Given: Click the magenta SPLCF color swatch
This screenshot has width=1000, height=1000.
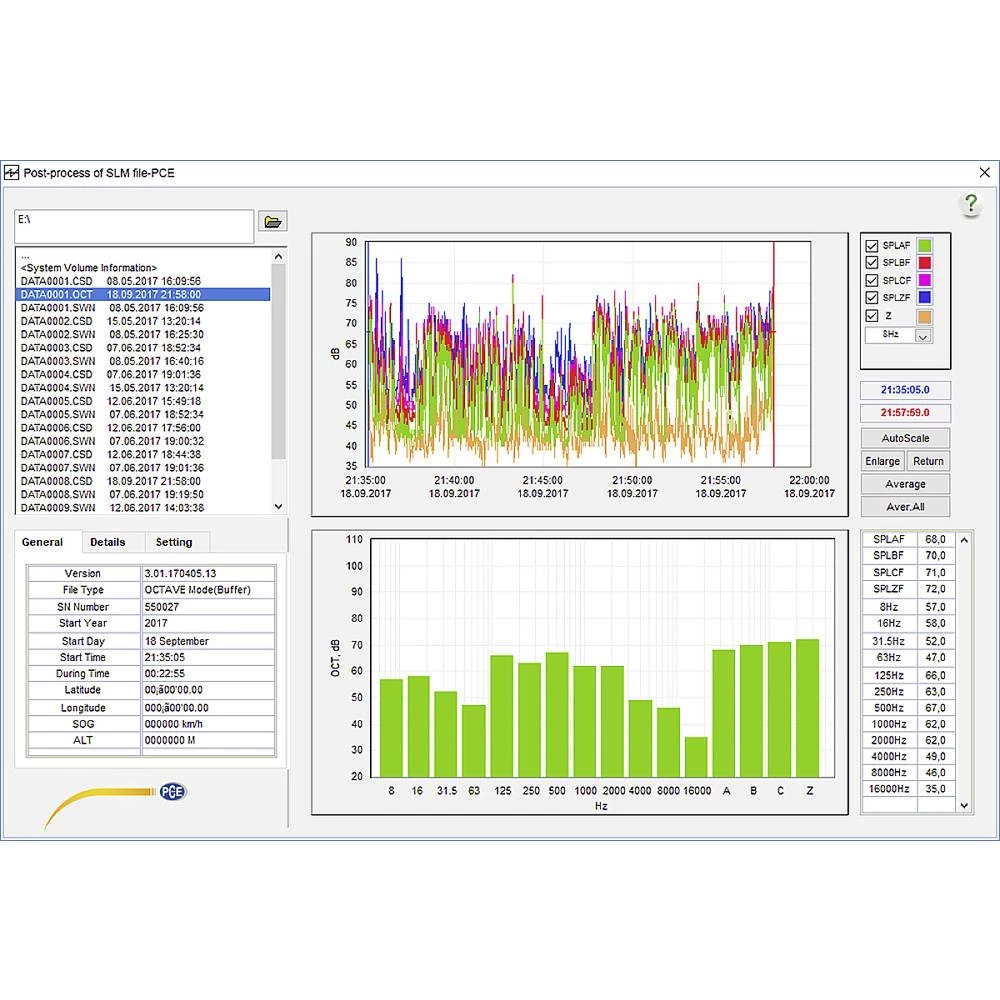Looking at the screenshot, I should coord(925,281).
